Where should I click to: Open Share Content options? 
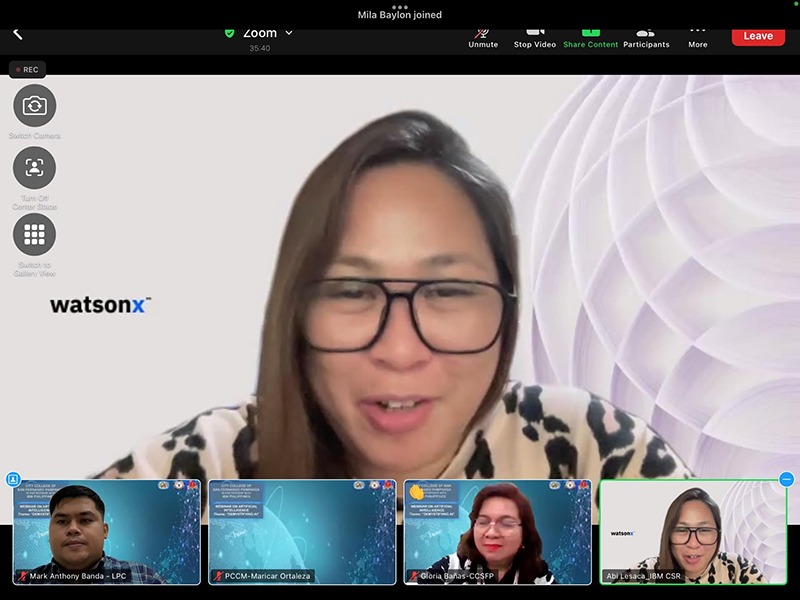coord(590,37)
